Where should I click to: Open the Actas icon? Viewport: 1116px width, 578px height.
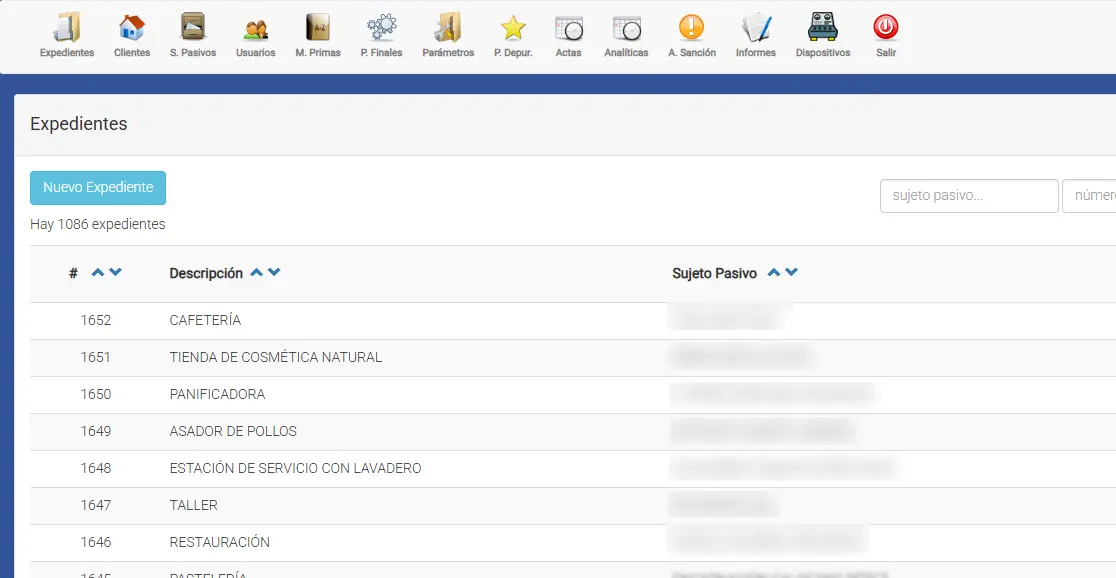click(x=568, y=29)
